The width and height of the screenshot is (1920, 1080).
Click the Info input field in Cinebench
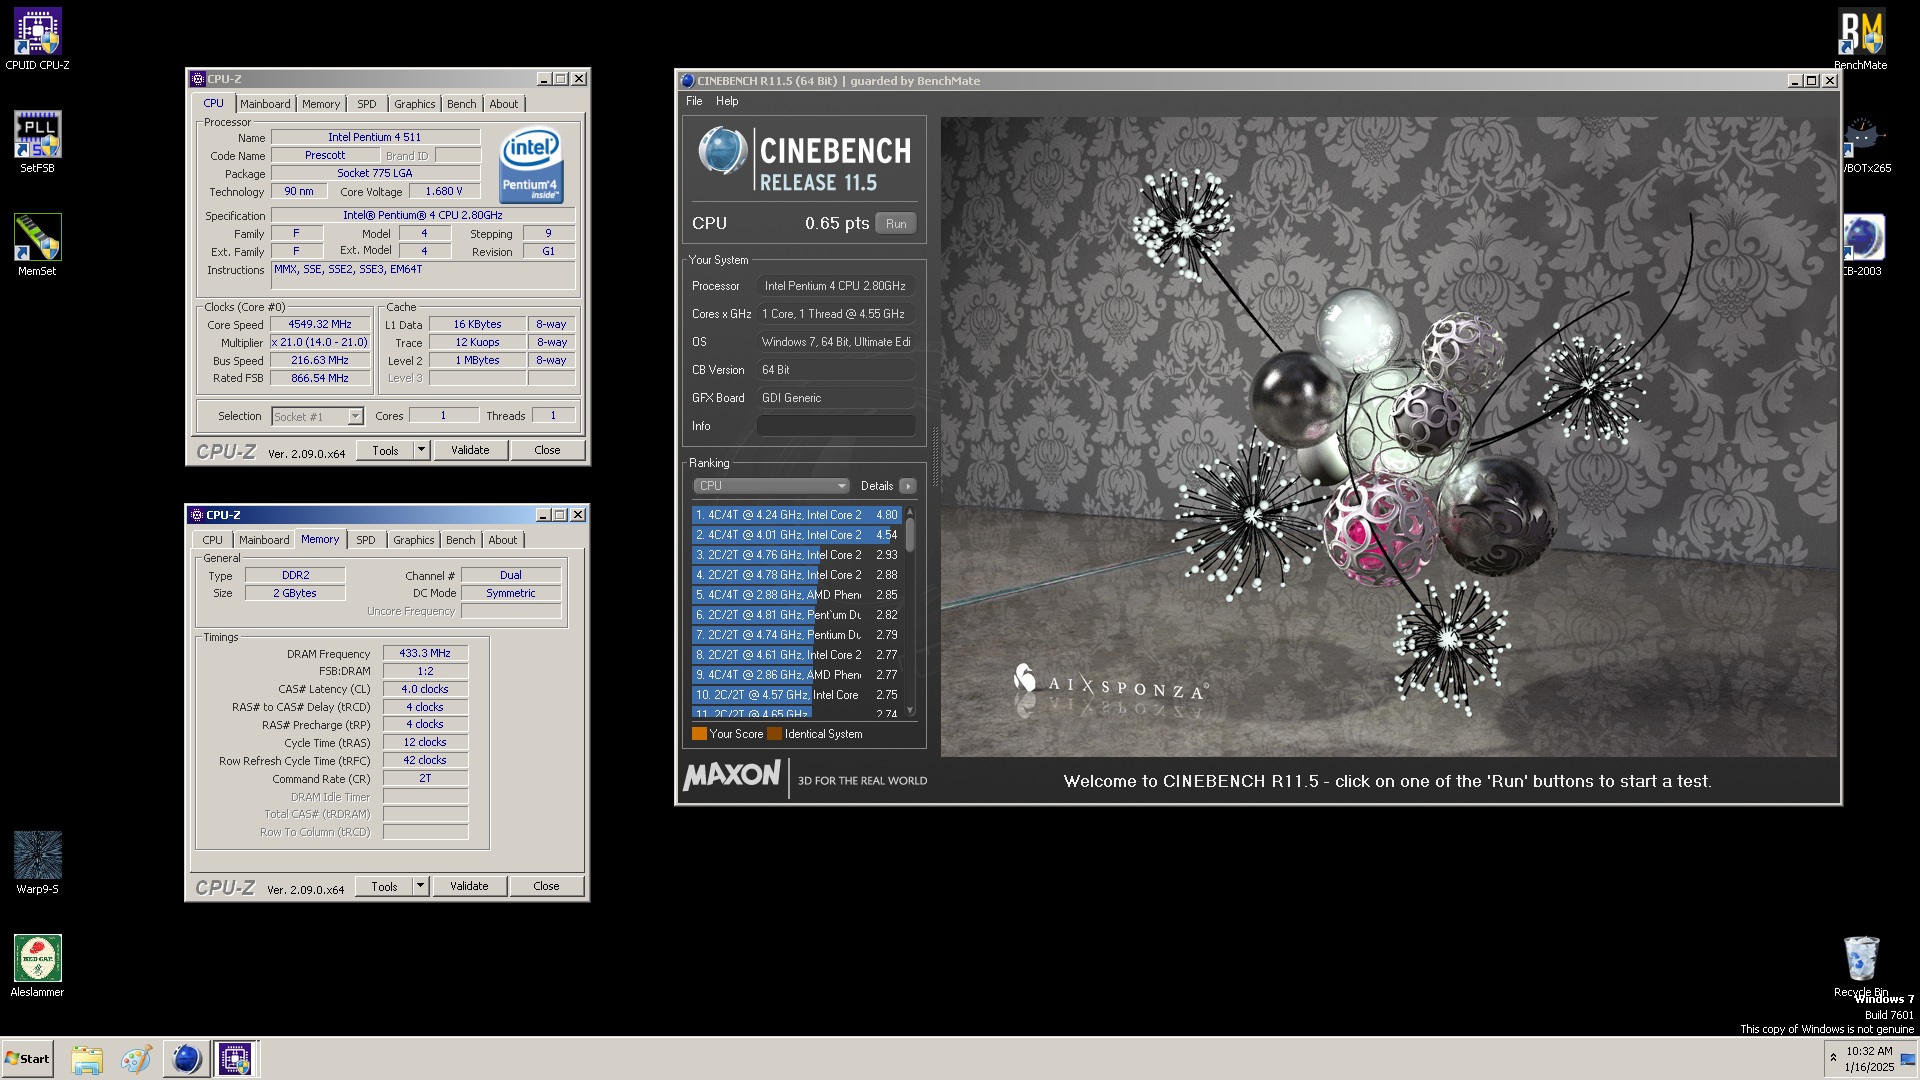coord(836,426)
